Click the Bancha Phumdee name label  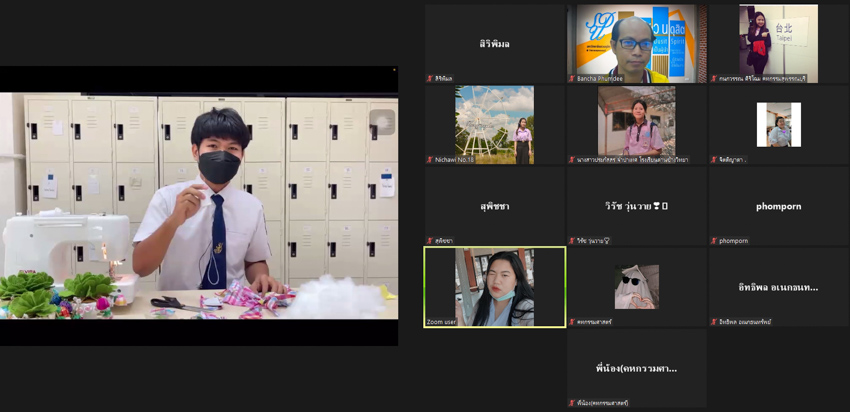(x=600, y=78)
